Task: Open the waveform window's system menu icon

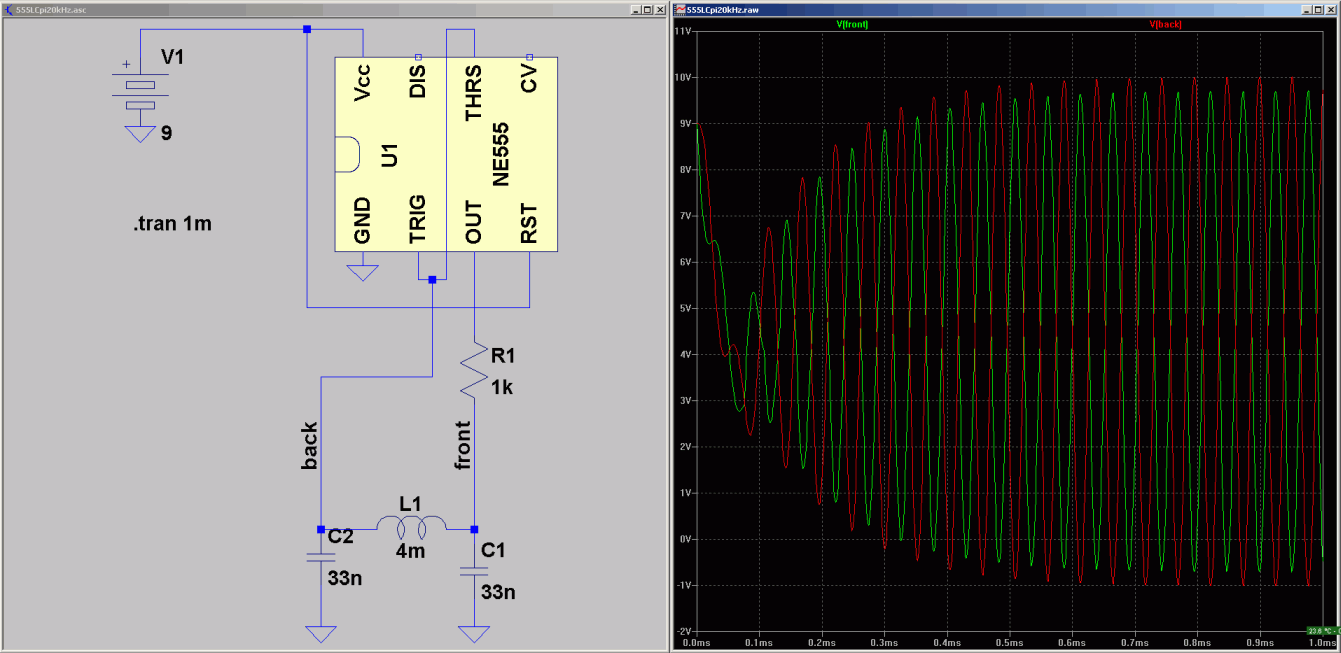Action: pyautogui.click(x=681, y=9)
